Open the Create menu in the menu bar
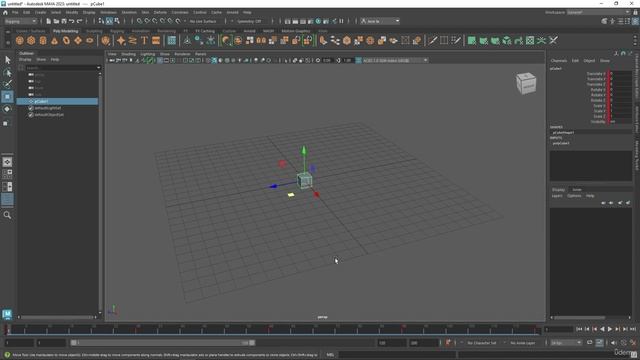This screenshot has height=360, width=640. (40, 12)
